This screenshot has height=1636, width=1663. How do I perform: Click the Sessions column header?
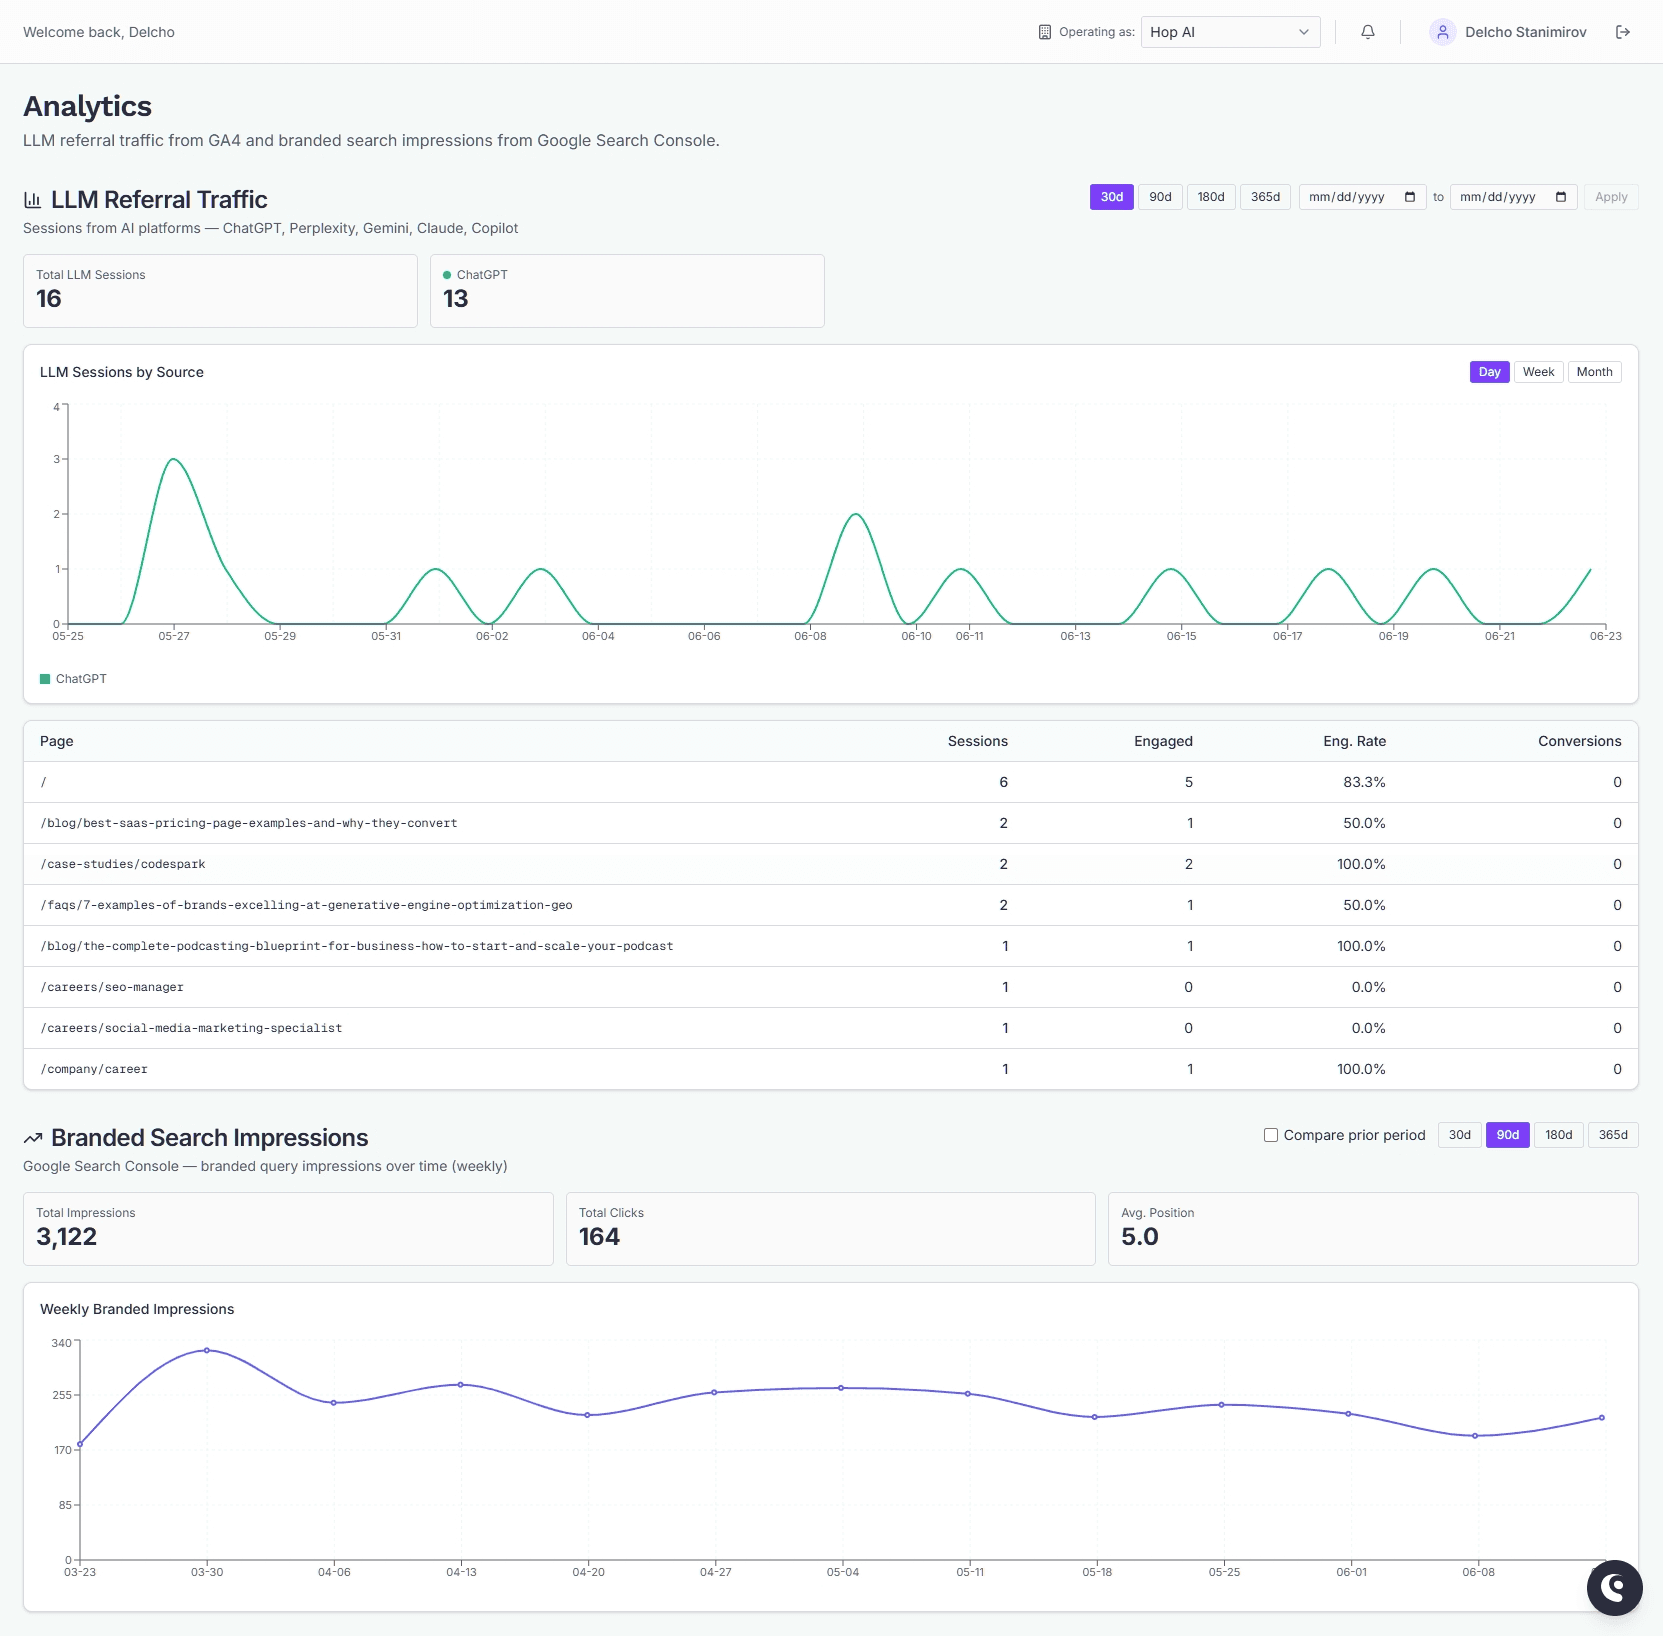(x=977, y=741)
